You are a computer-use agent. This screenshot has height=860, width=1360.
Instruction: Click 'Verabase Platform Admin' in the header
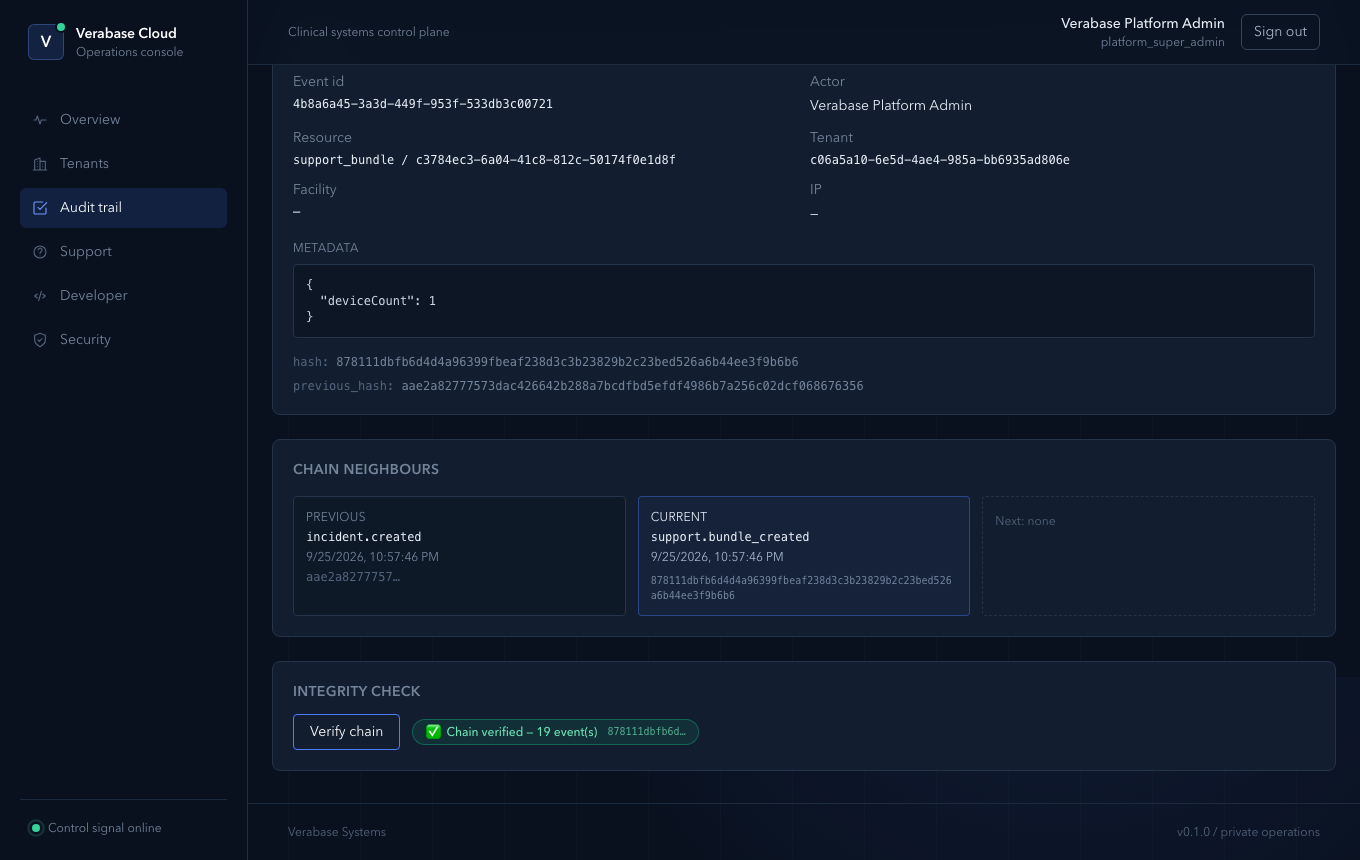click(1143, 23)
